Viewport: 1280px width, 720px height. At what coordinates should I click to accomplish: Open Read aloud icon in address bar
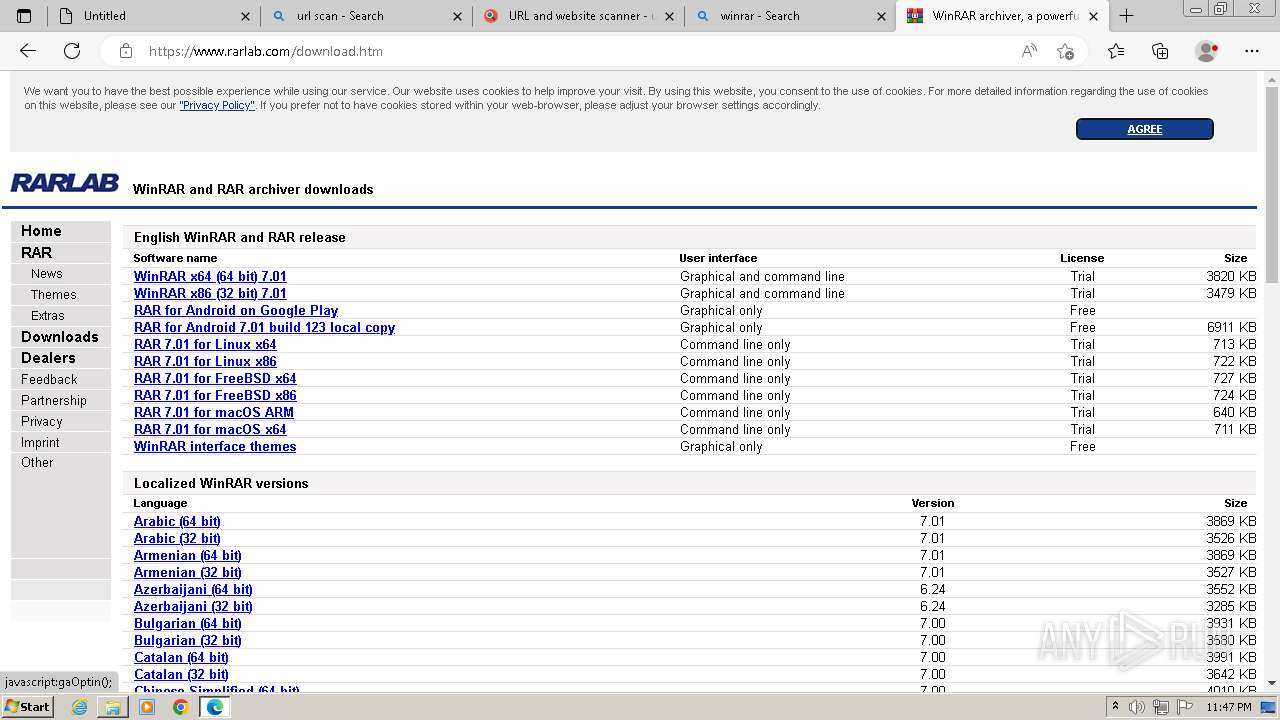click(x=1029, y=51)
